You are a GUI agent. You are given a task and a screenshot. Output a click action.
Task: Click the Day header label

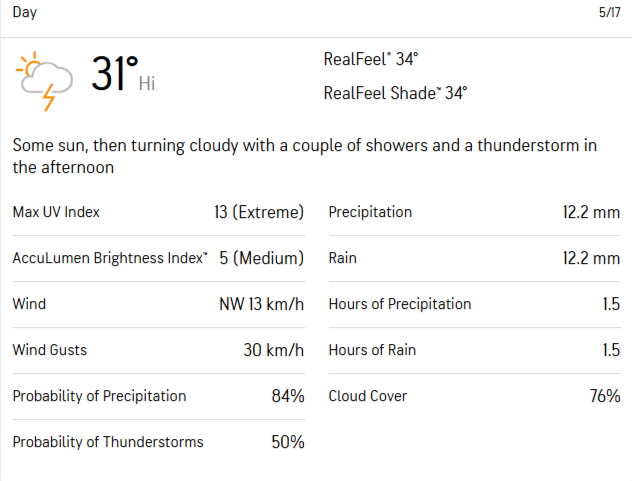click(25, 12)
